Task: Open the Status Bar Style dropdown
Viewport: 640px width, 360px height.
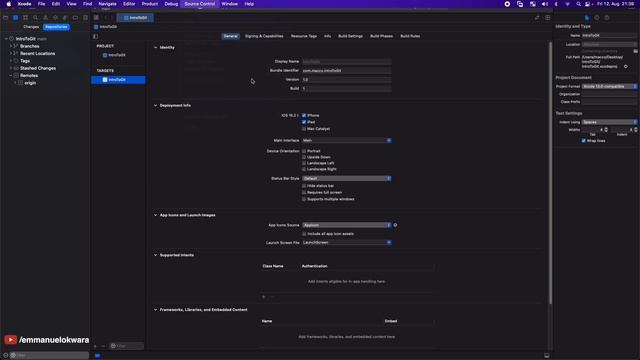Action: (347, 178)
